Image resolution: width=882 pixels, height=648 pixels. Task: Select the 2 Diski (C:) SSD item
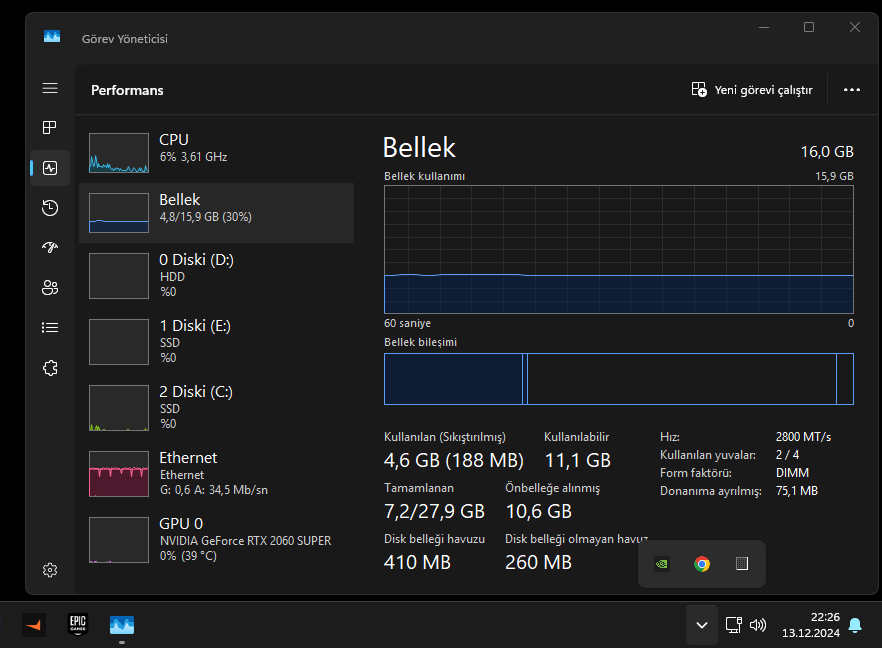coord(216,406)
